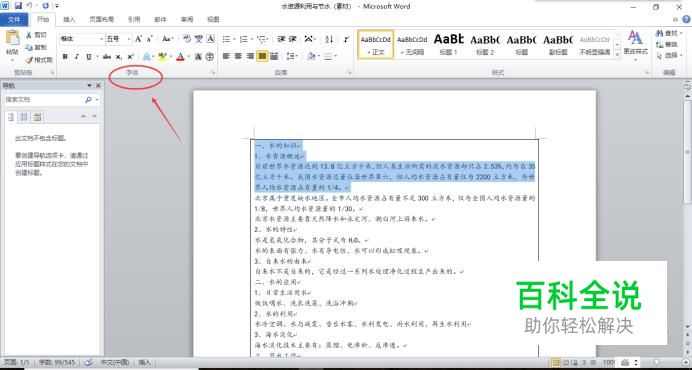This screenshot has height=370, width=692.
Task: Open the Word Help question mark icon
Action: pyautogui.click(x=686, y=19)
